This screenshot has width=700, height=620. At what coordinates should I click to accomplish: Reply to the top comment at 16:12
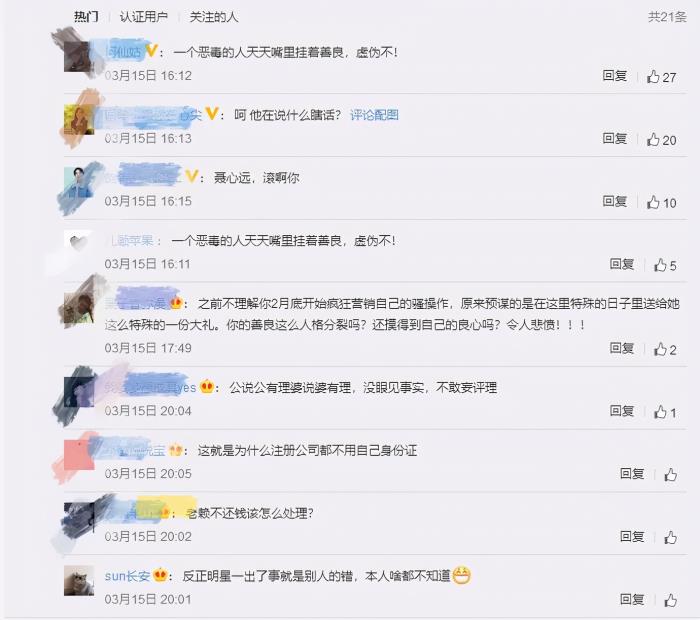tap(615, 76)
